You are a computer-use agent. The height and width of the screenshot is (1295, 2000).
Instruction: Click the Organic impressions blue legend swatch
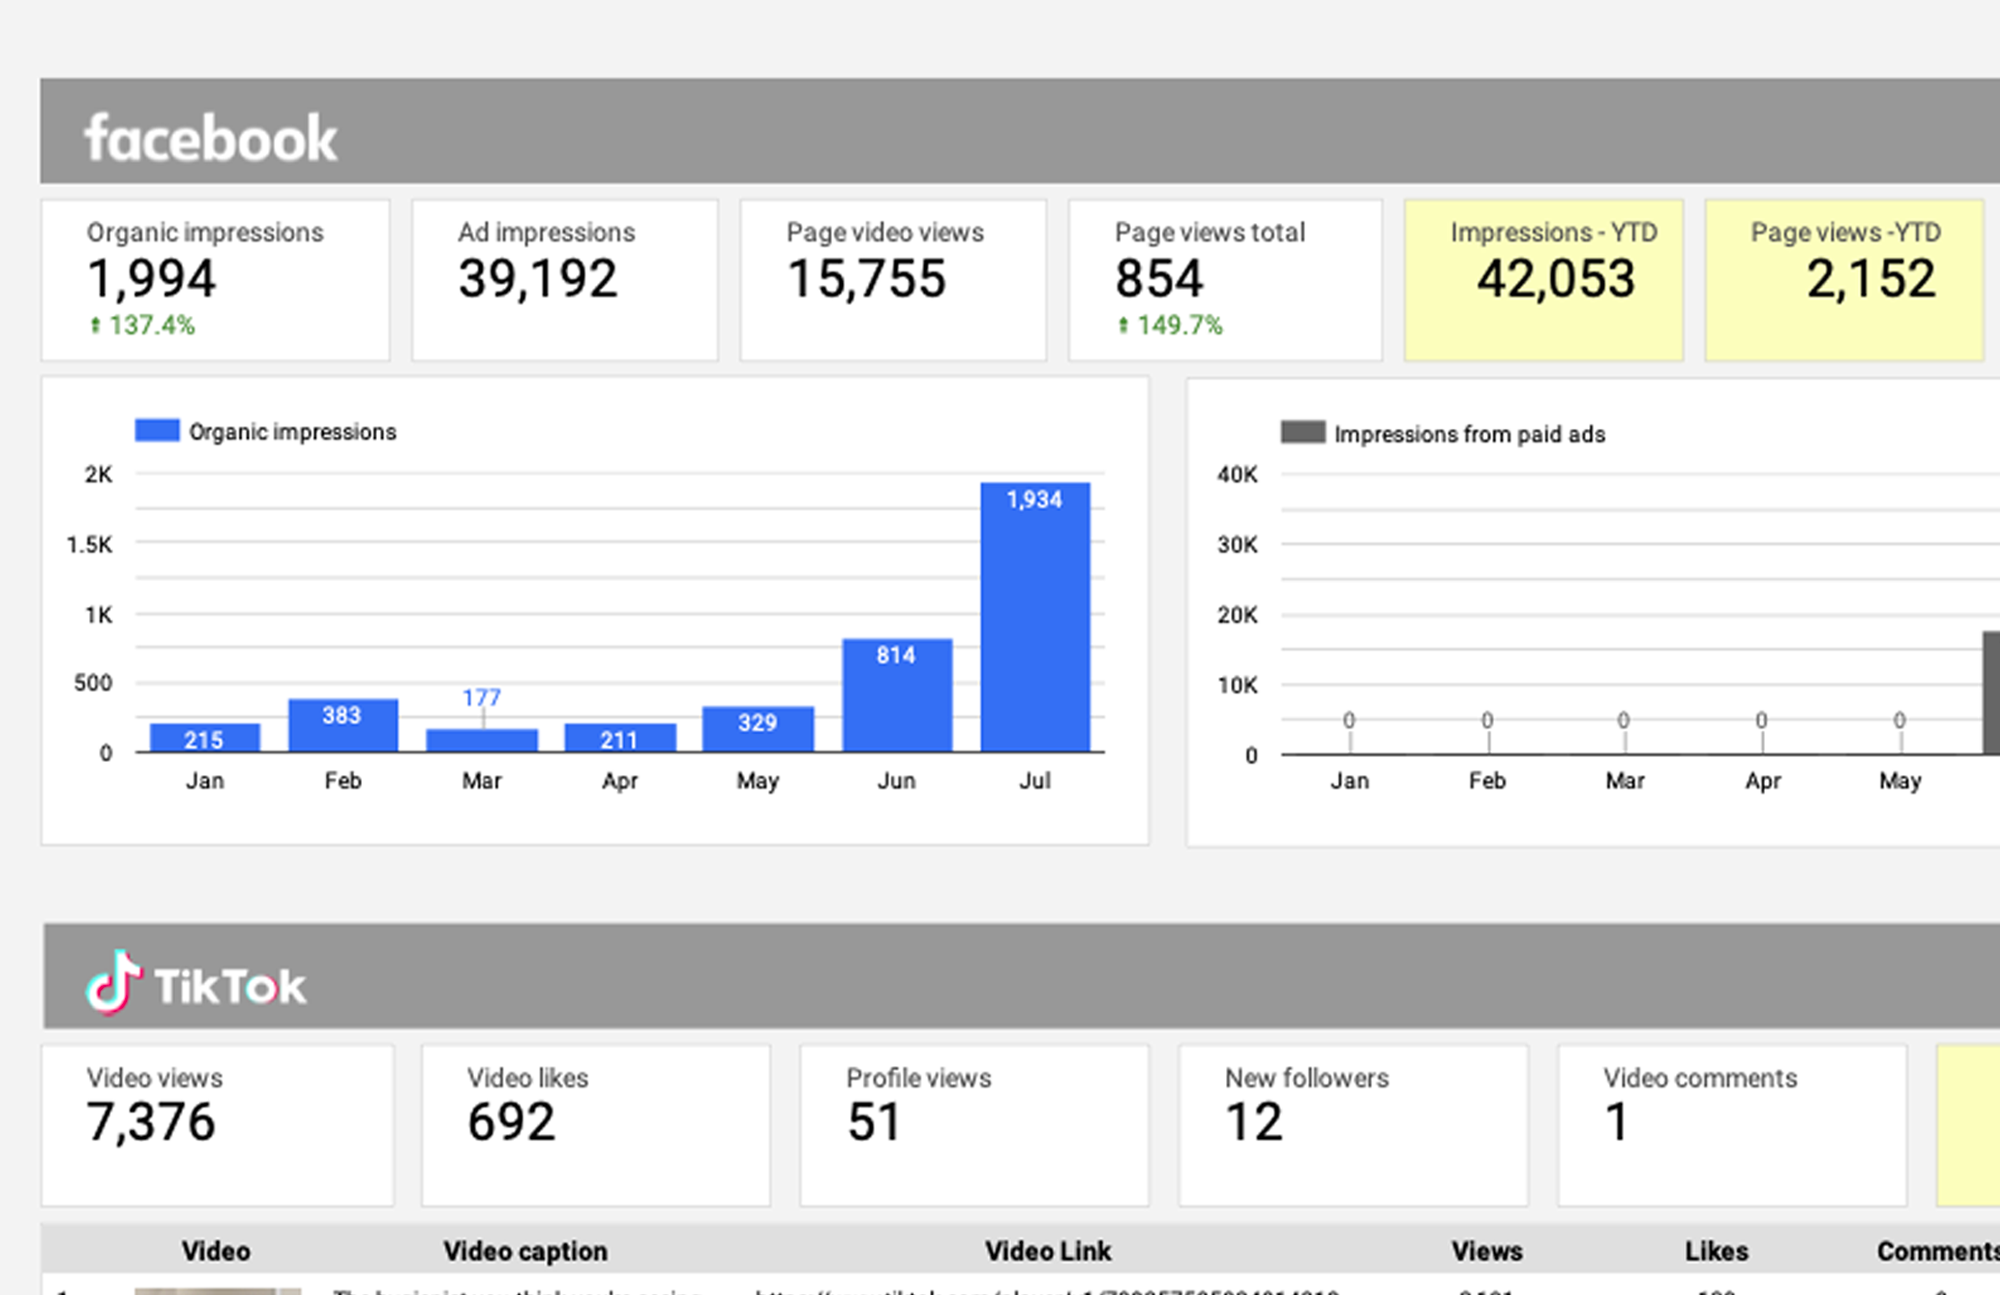157,431
